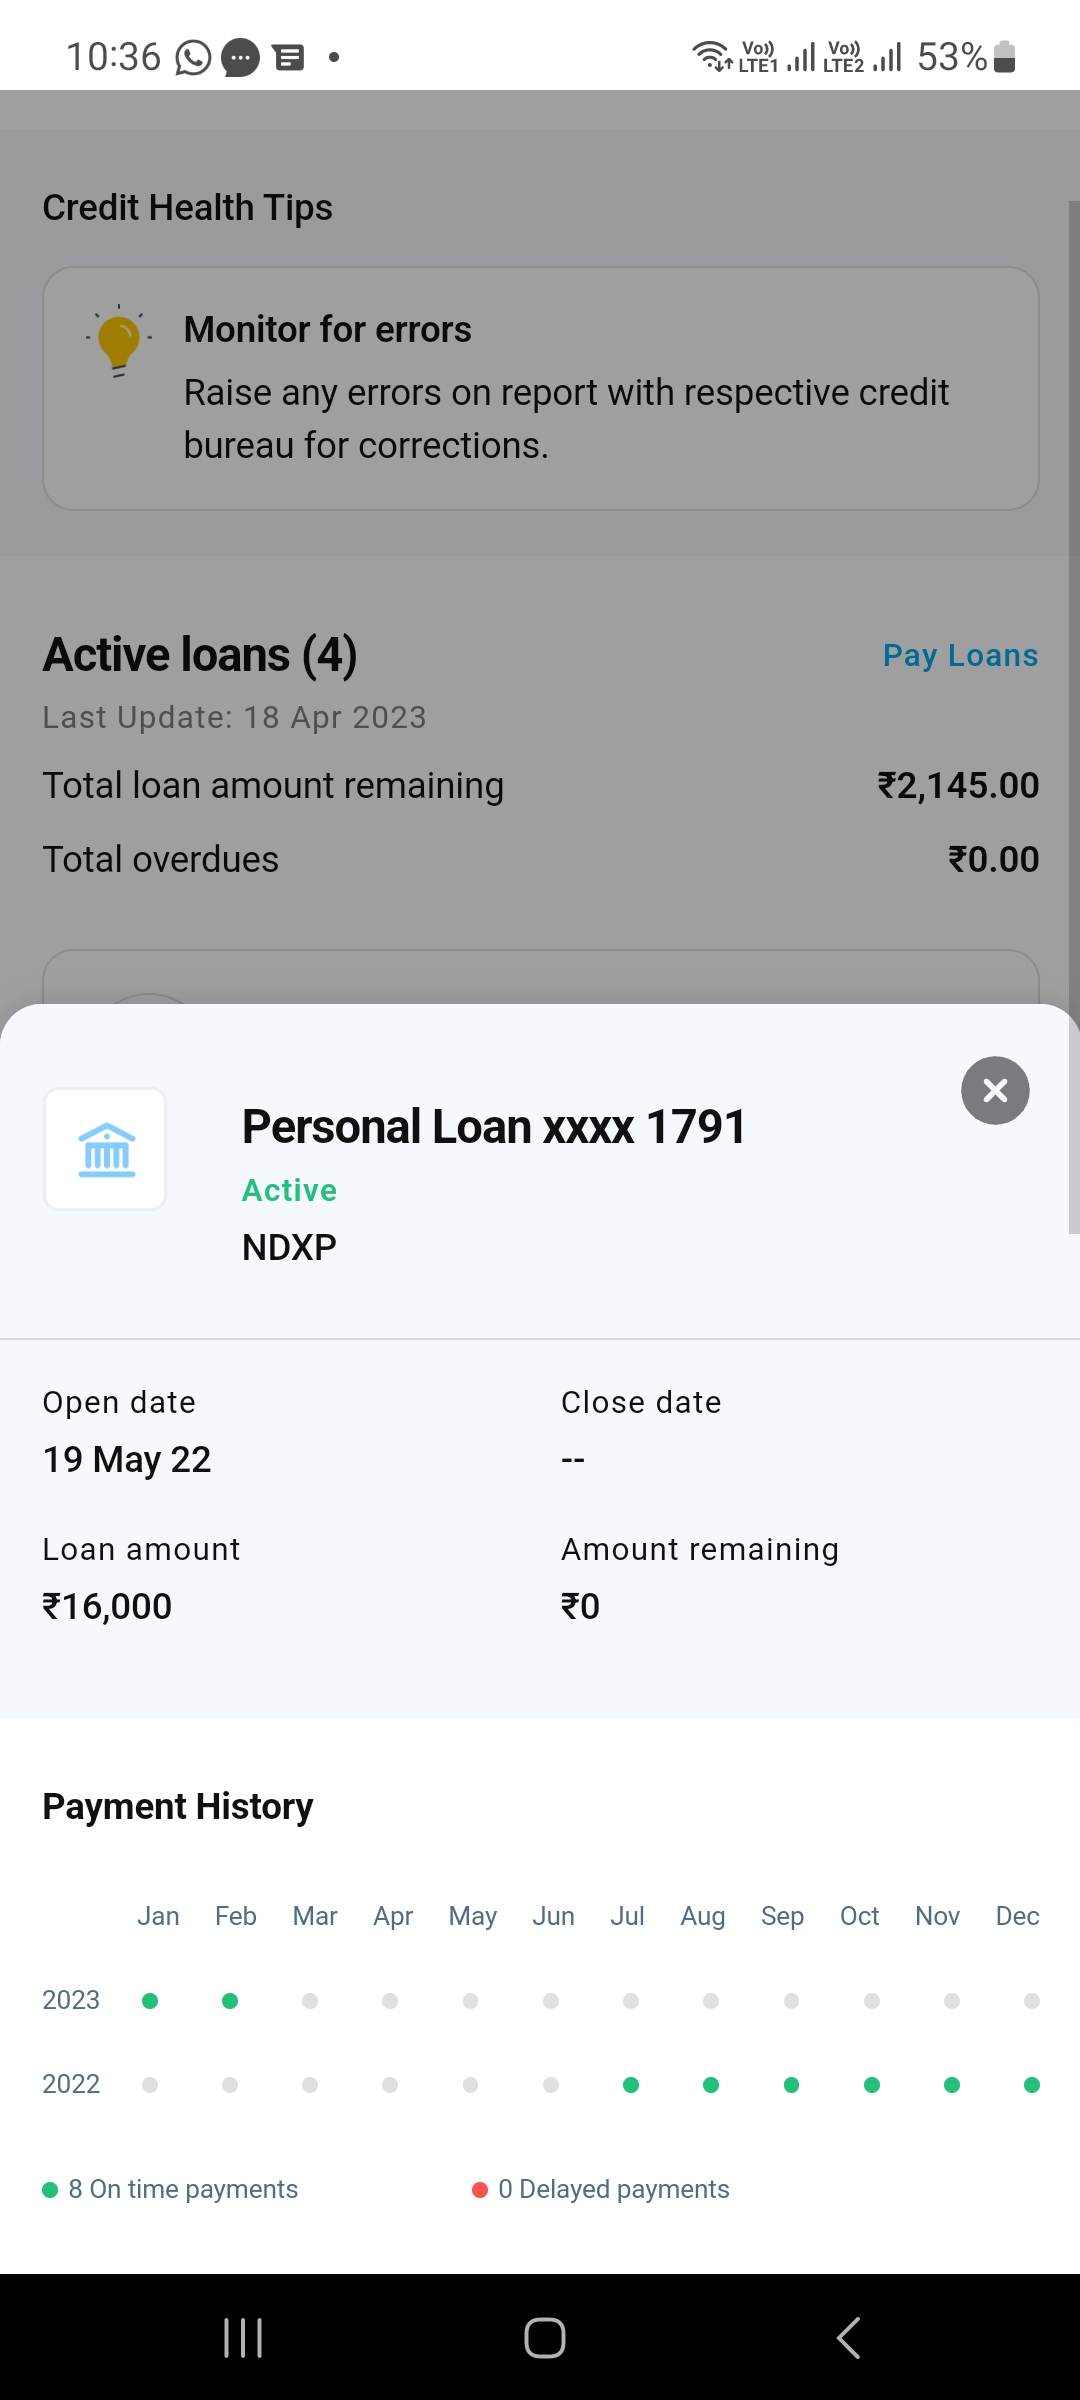The height and width of the screenshot is (2400, 1080).
Task: Tap the Monitor for errors tip card
Action: pos(540,388)
